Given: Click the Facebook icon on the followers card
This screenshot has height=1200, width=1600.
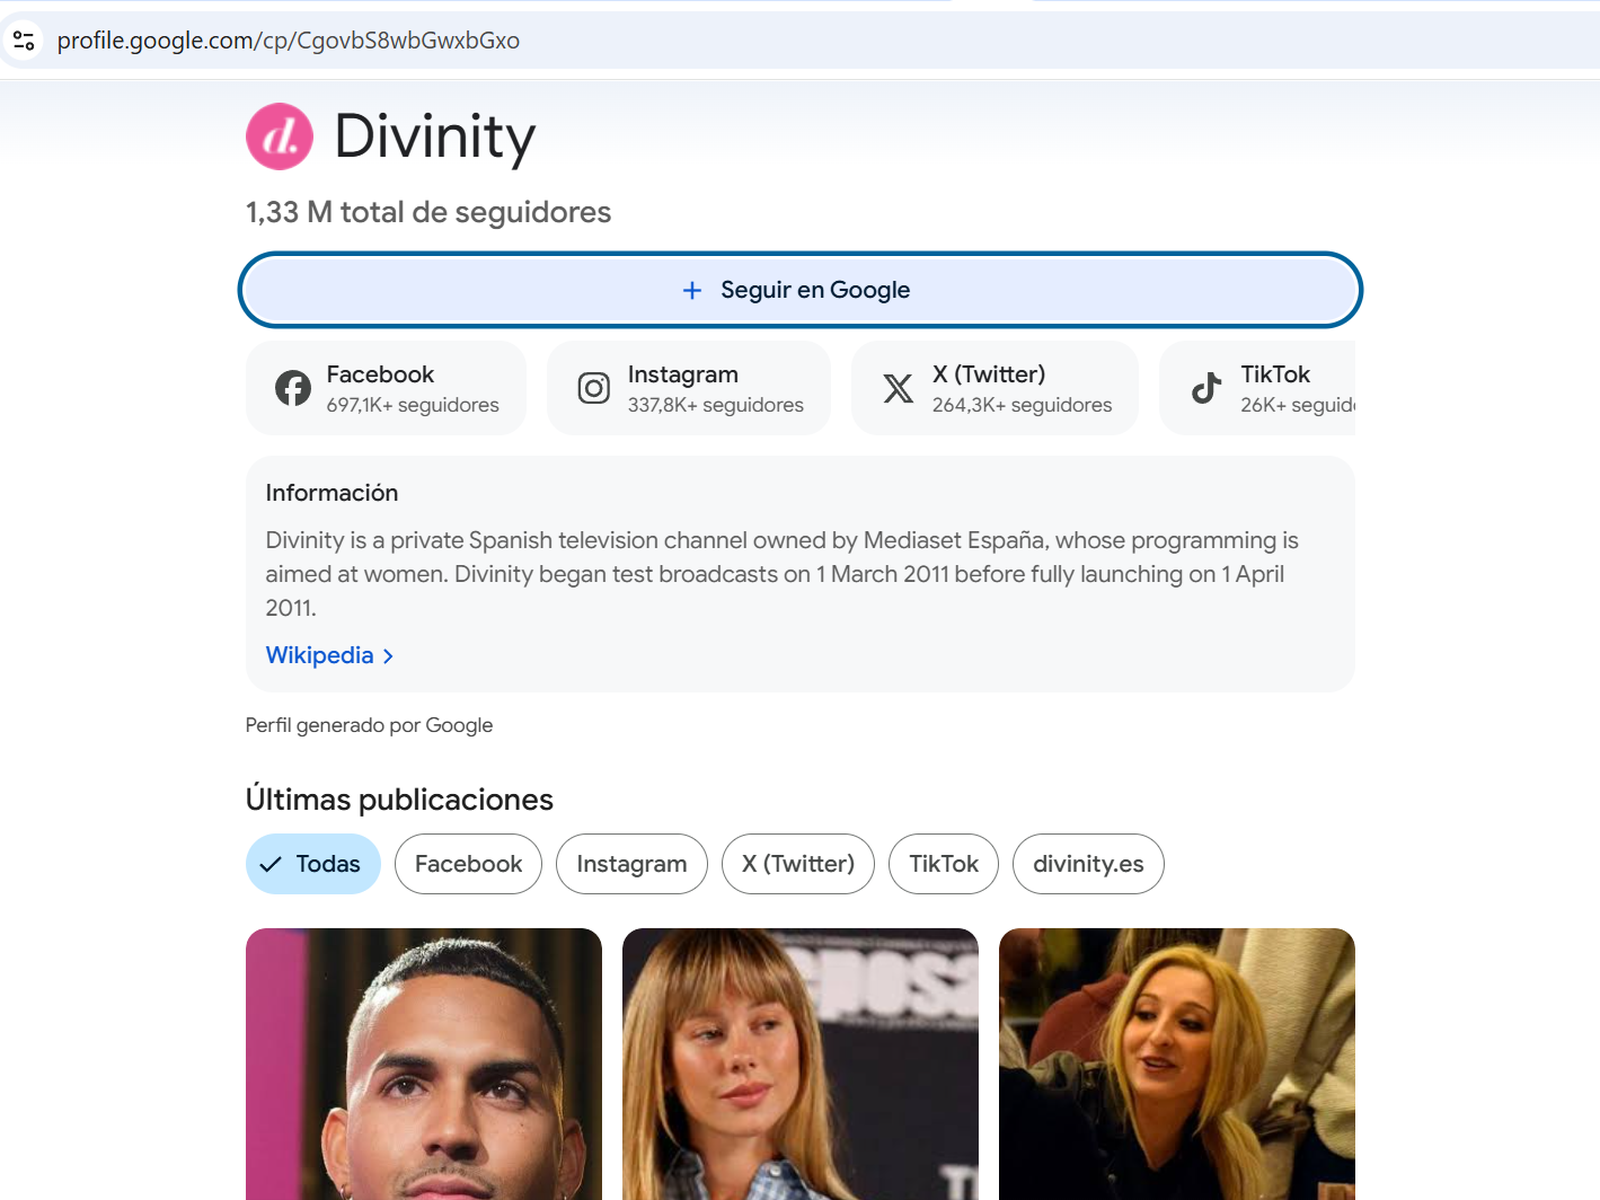Looking at the screenshot, I should (293, 388).
